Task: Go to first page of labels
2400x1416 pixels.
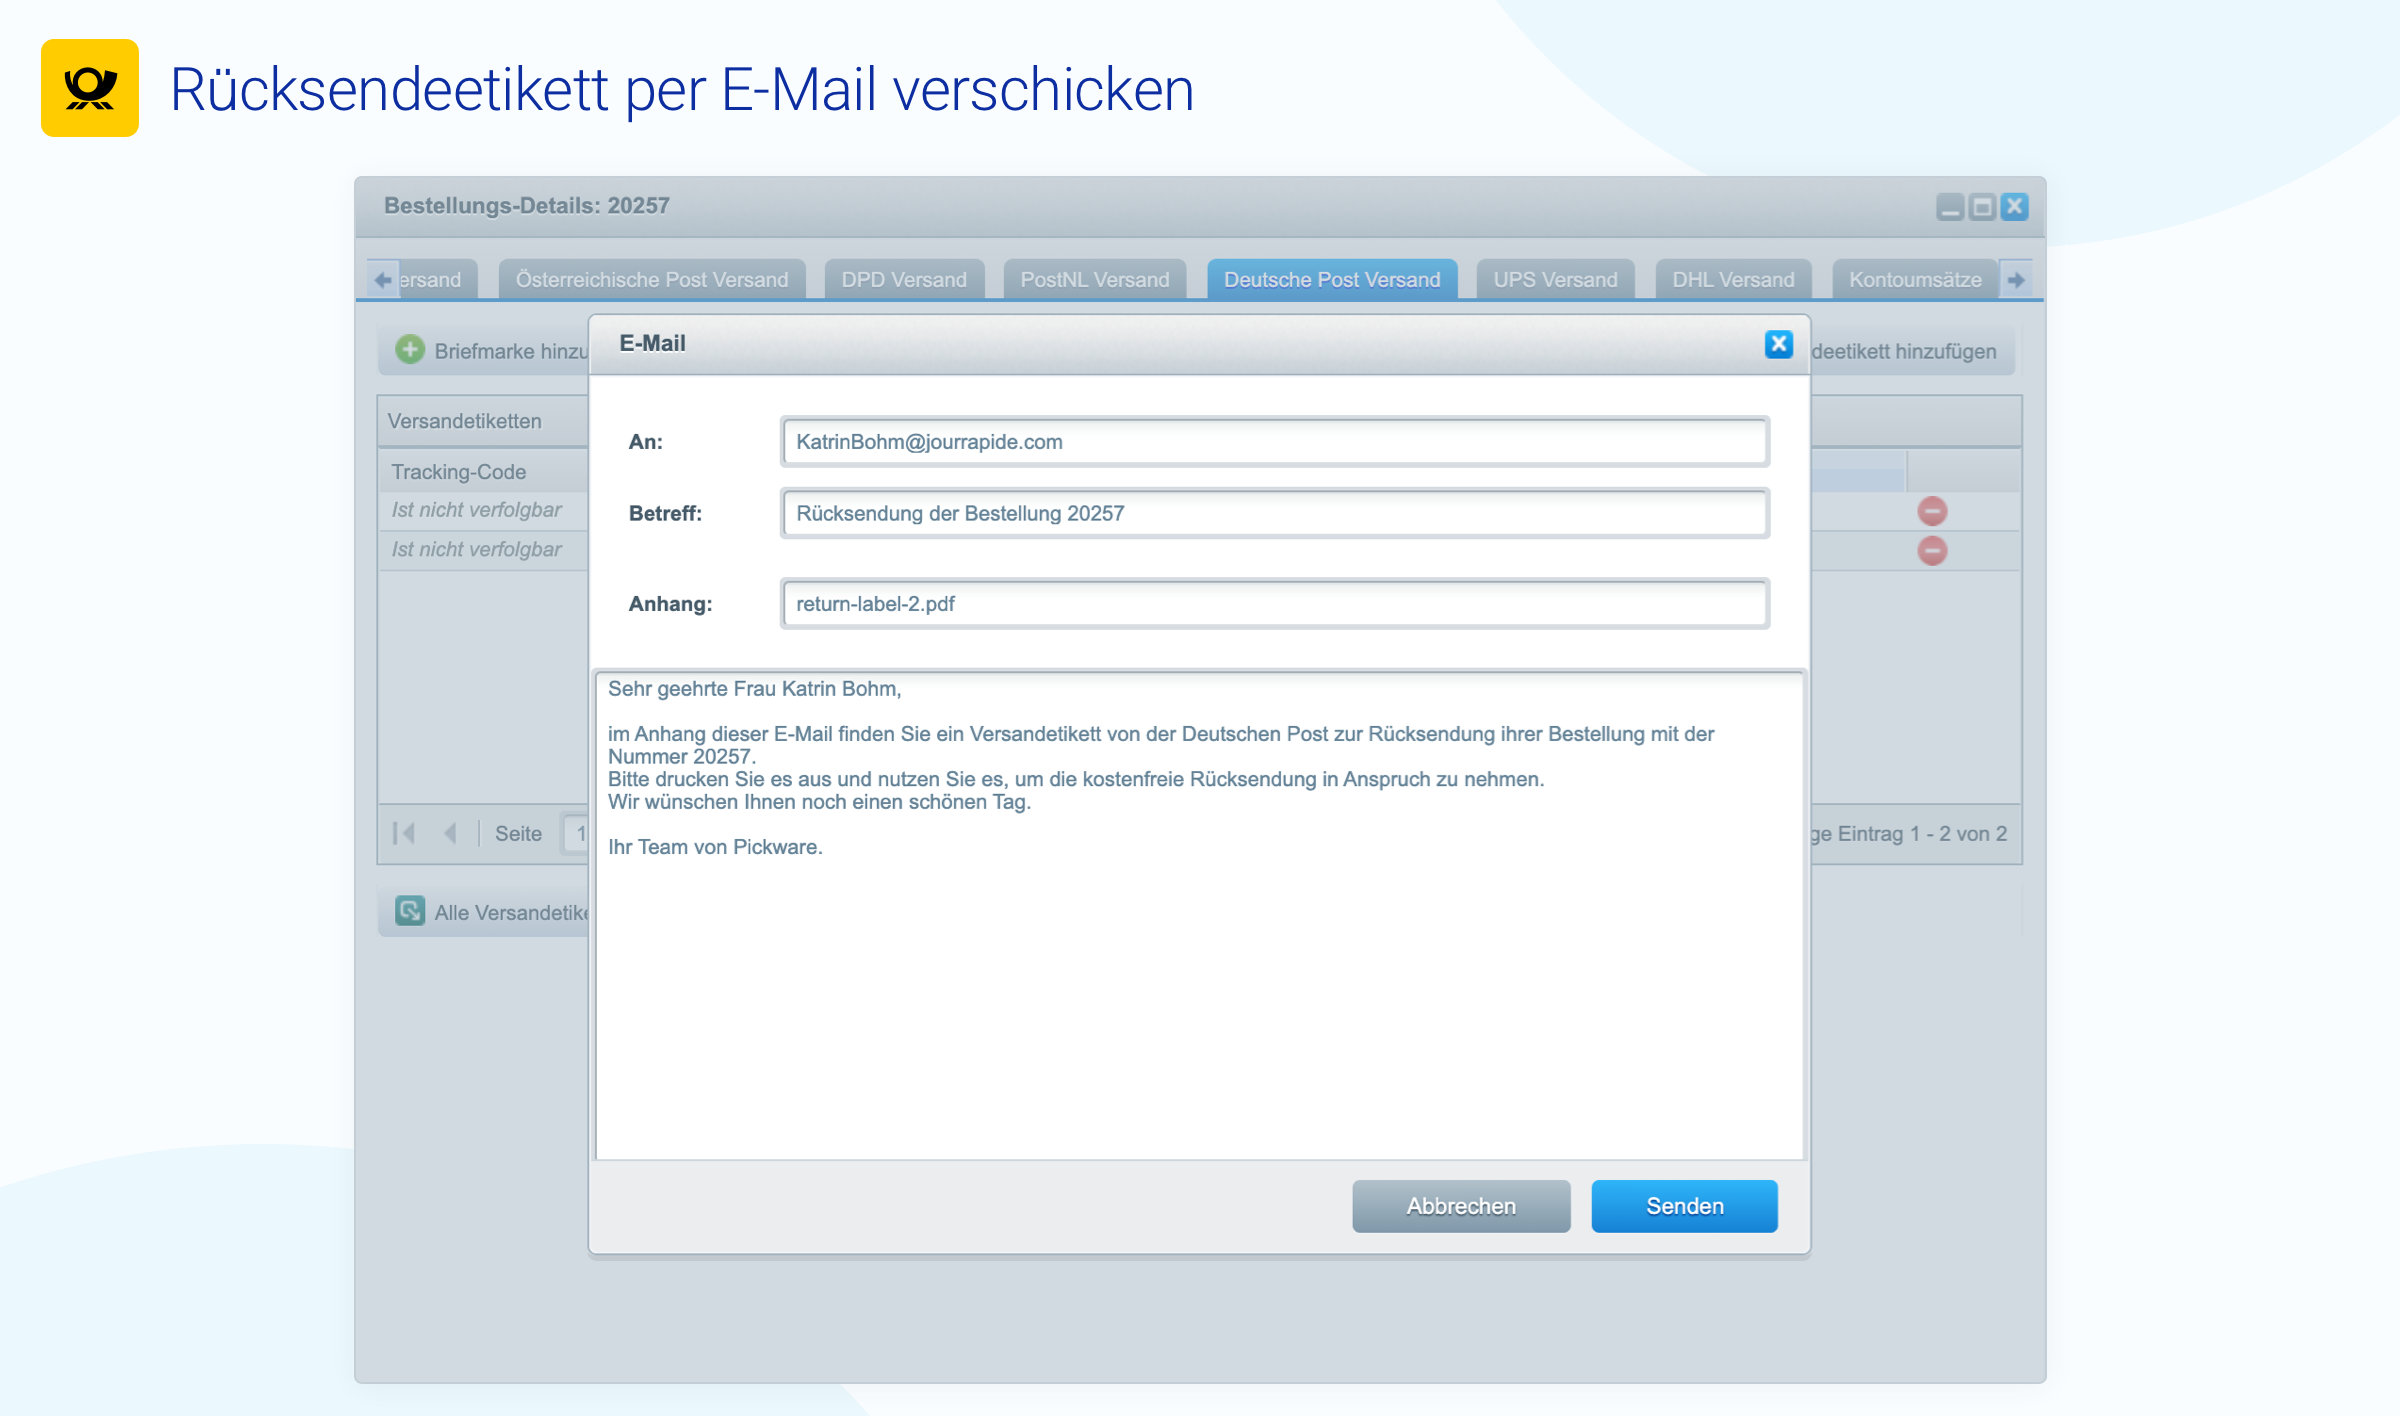Action: (x=404, y=833)
